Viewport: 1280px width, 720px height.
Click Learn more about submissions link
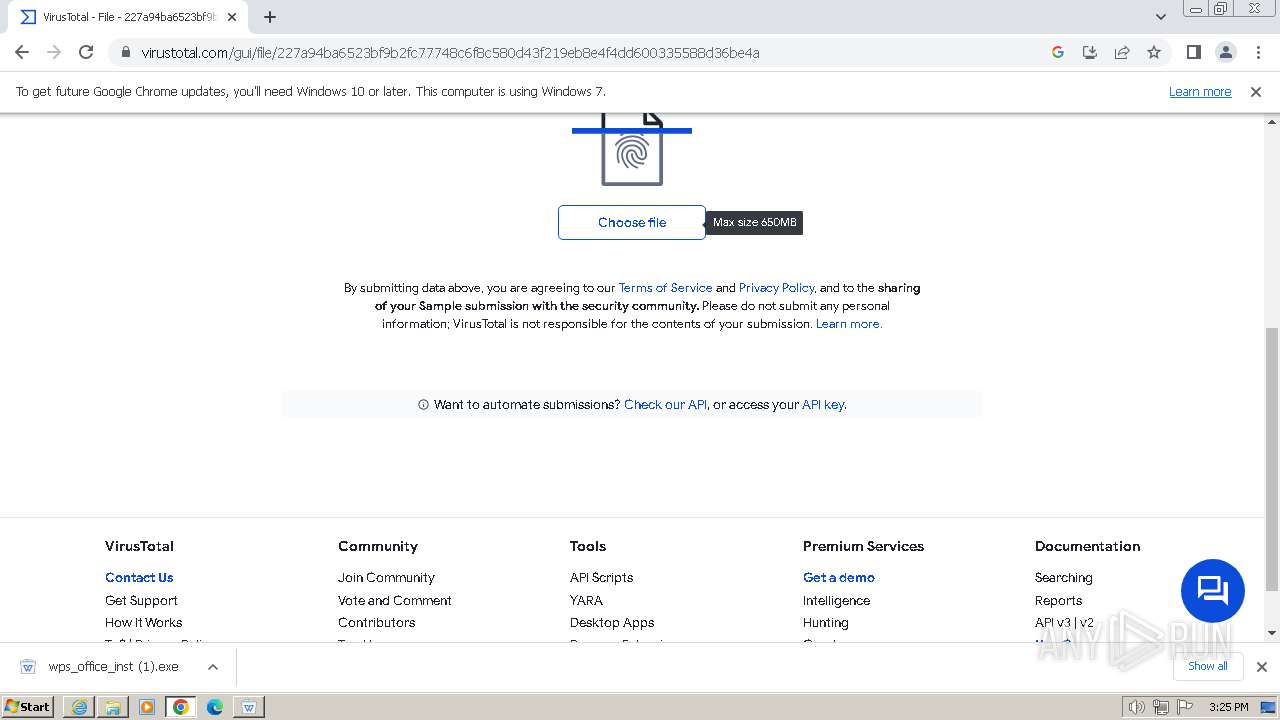pos(849,324)
